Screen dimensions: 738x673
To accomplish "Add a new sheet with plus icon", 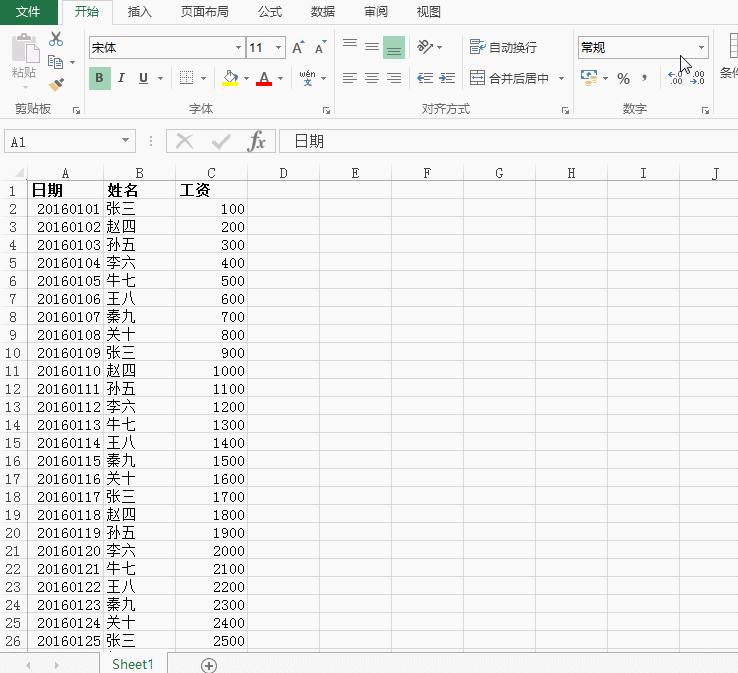I will [x=209, y=665].
